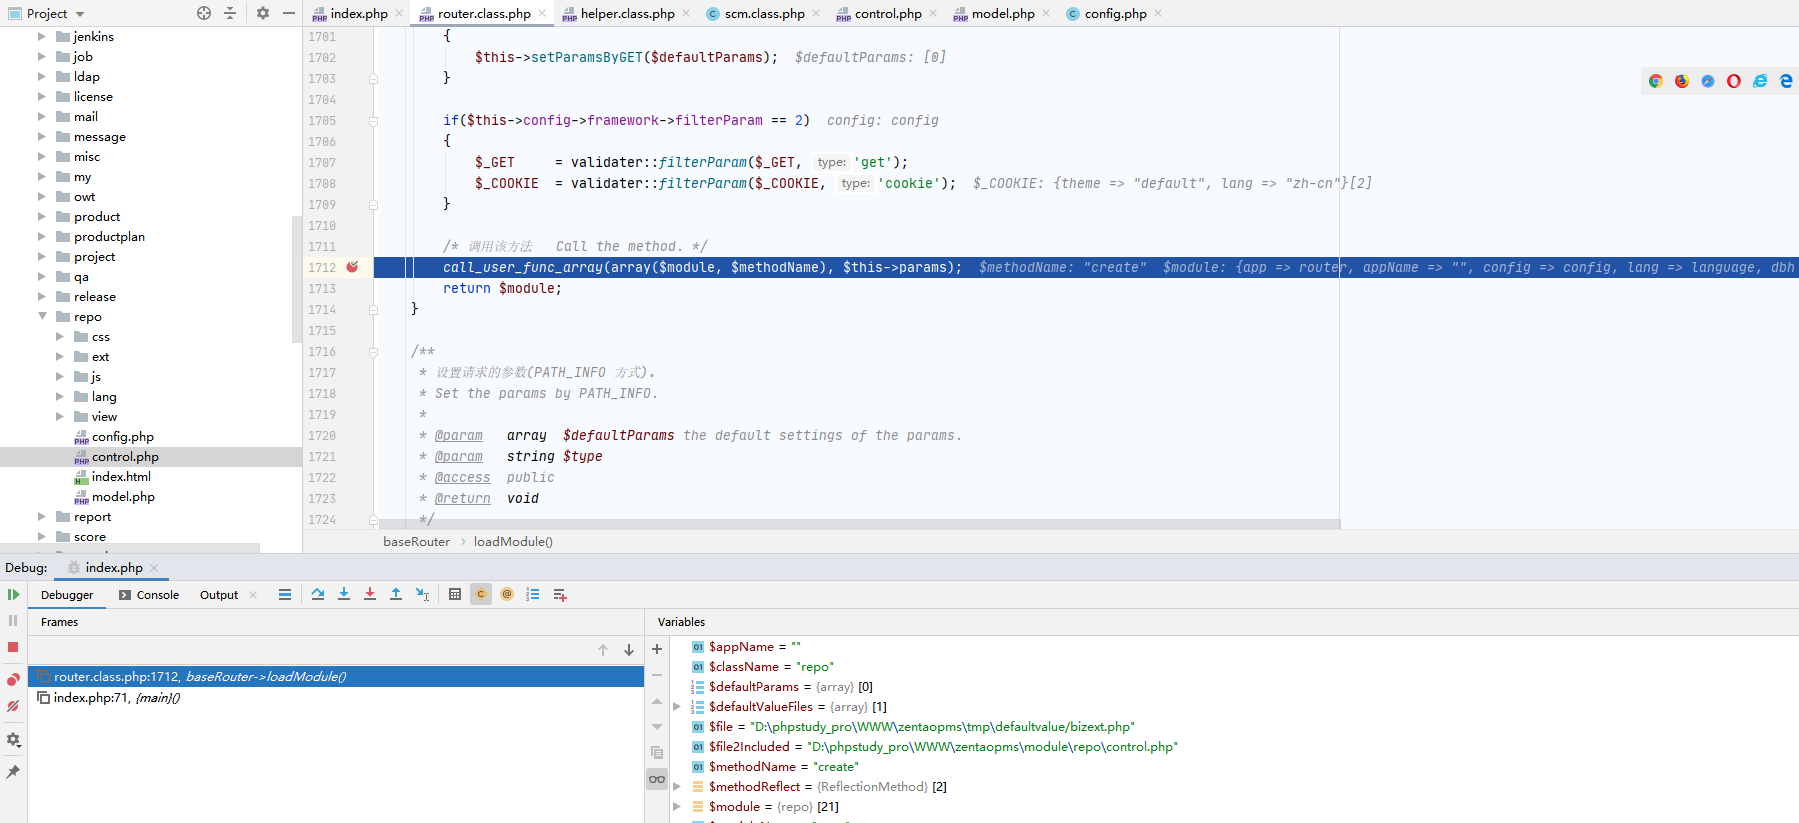The height and width of the screenshot is (823, 1799).
Task: Stop the debug session
Action: pyautogui.click(x=13, y=647)
